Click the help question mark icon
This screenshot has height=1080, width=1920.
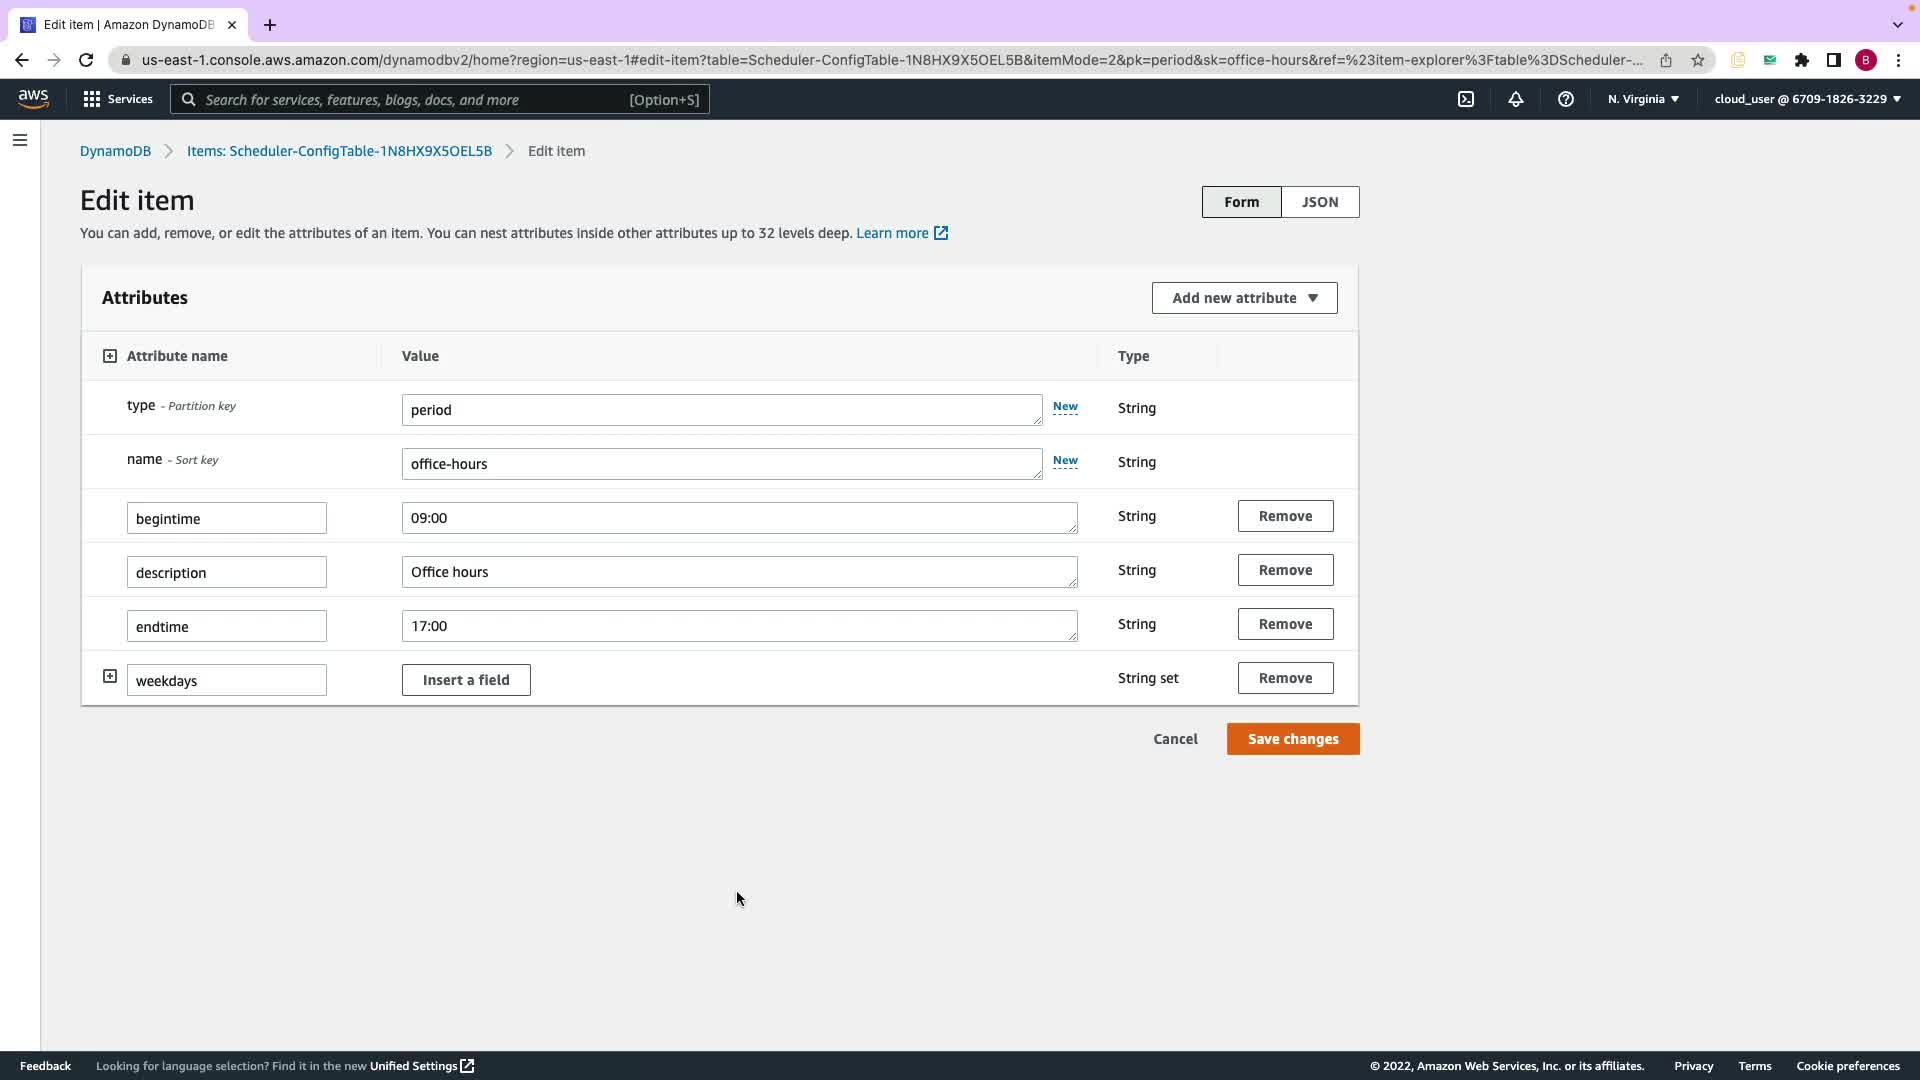[x=1566, y=99]
